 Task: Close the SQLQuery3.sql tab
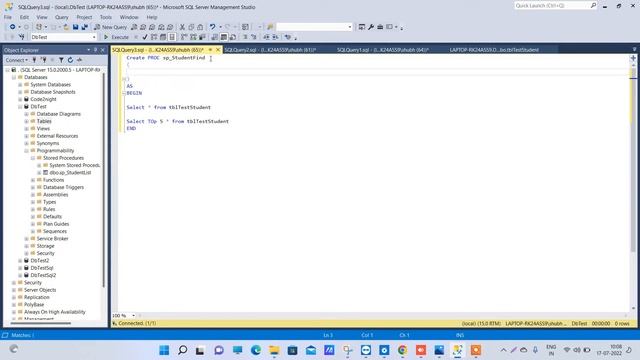(x=218, y=50)
